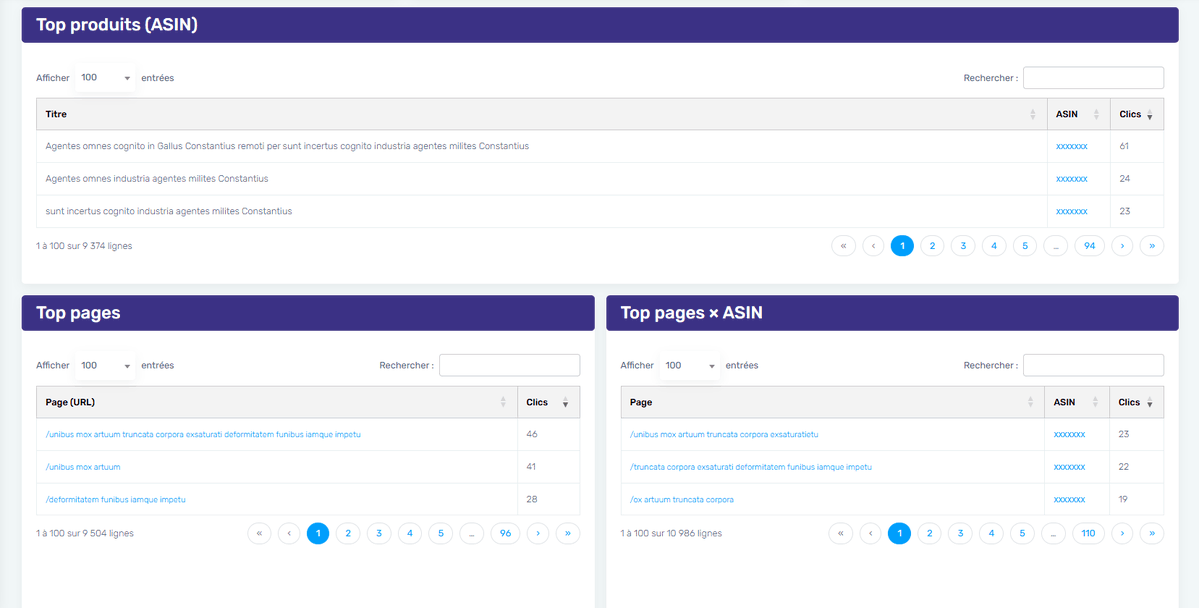Screen dimensions: 1199x608
Task: Select page 1 in Top pages × ASIN
Action: tap(899, 533)
